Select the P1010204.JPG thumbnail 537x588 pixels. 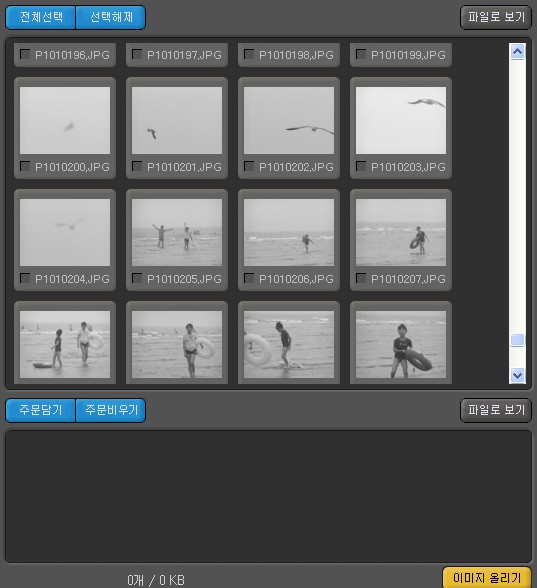pyautogui.click(x=65, y=232)
